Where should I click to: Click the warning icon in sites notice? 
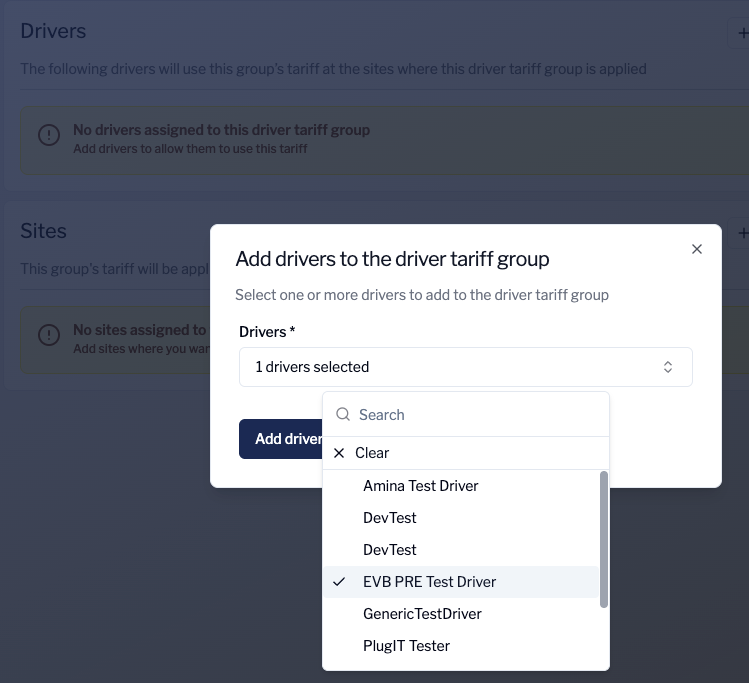[x=48, y=334]
